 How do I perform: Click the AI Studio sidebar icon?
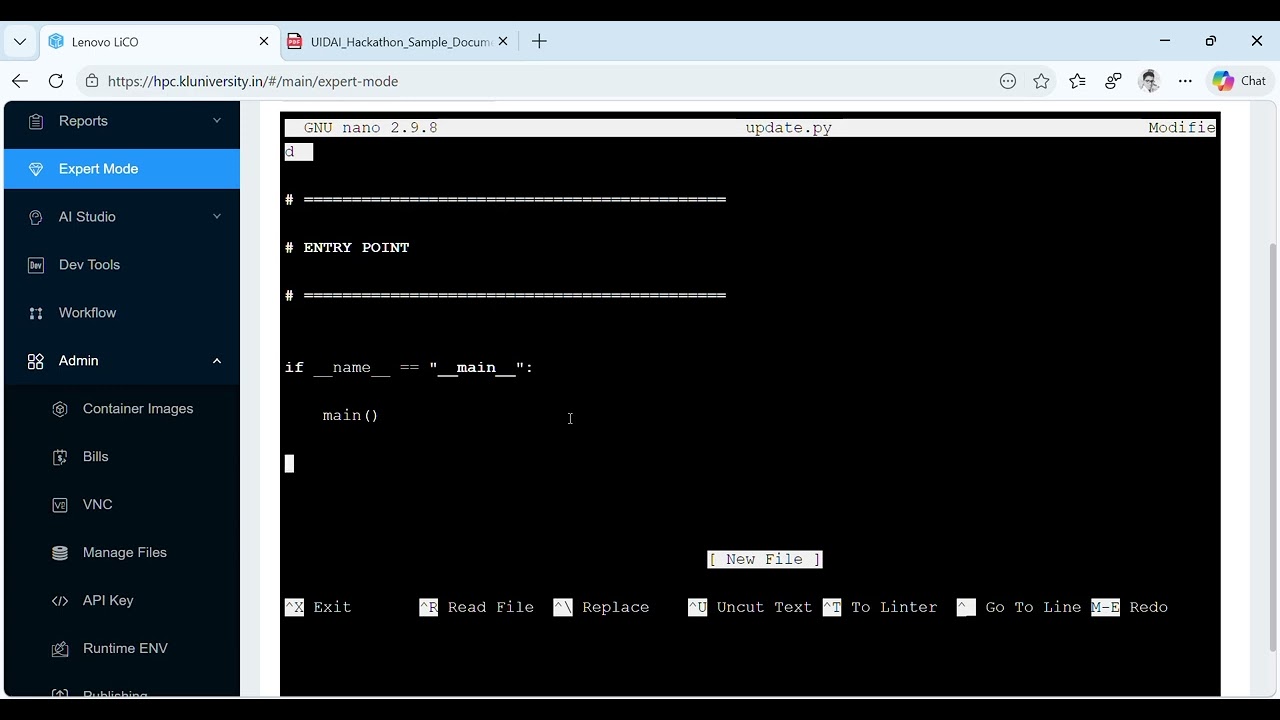(x=36, y=217)
